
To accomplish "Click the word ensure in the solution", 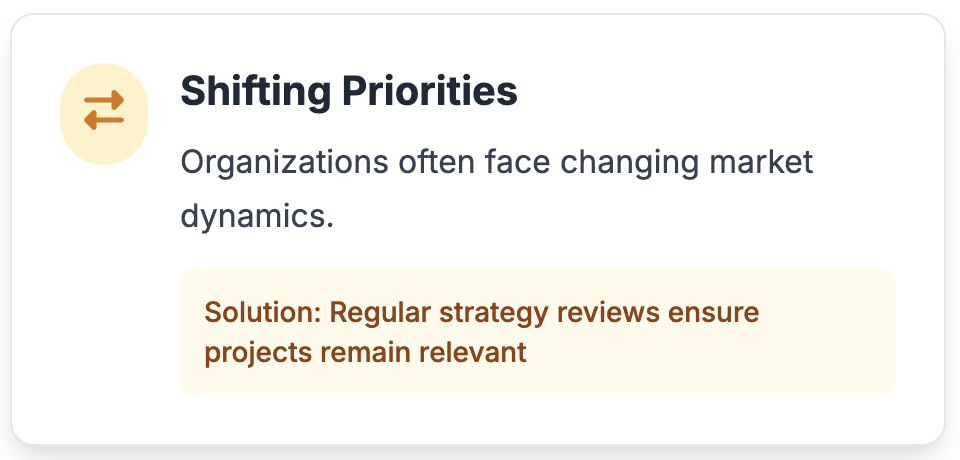I will pos(713,314).
